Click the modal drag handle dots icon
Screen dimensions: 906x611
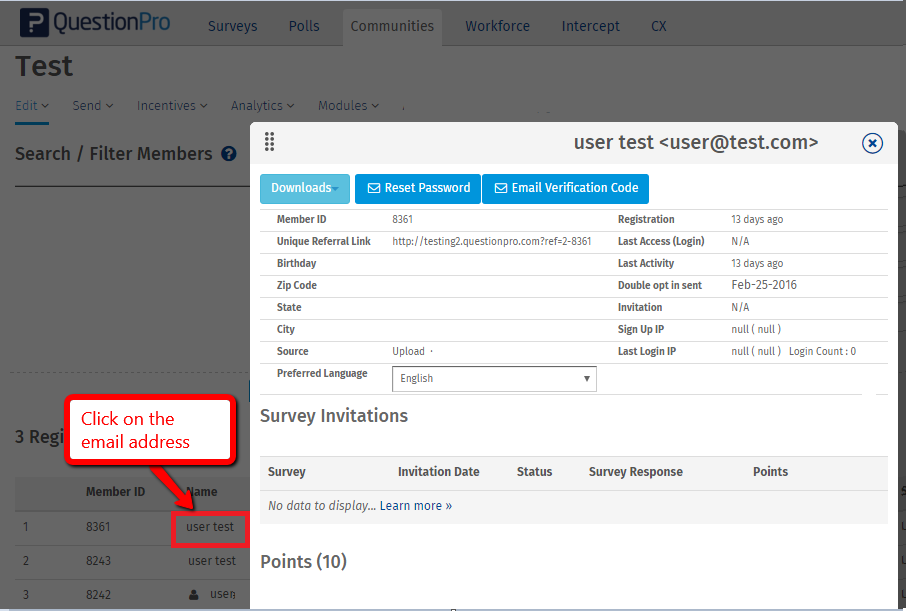coord(269,142)
